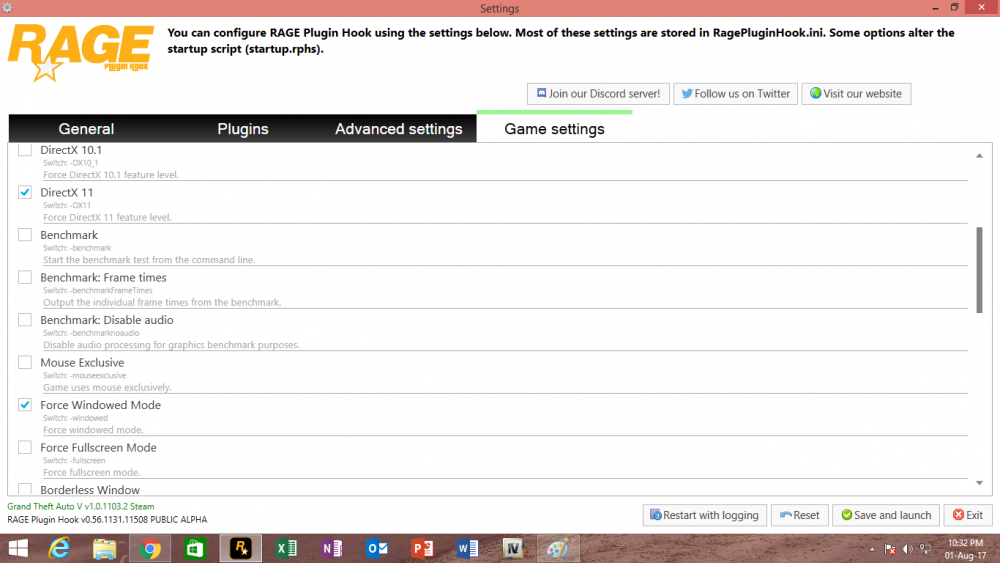Open Google Chrome from taskbar

[150, 548]
